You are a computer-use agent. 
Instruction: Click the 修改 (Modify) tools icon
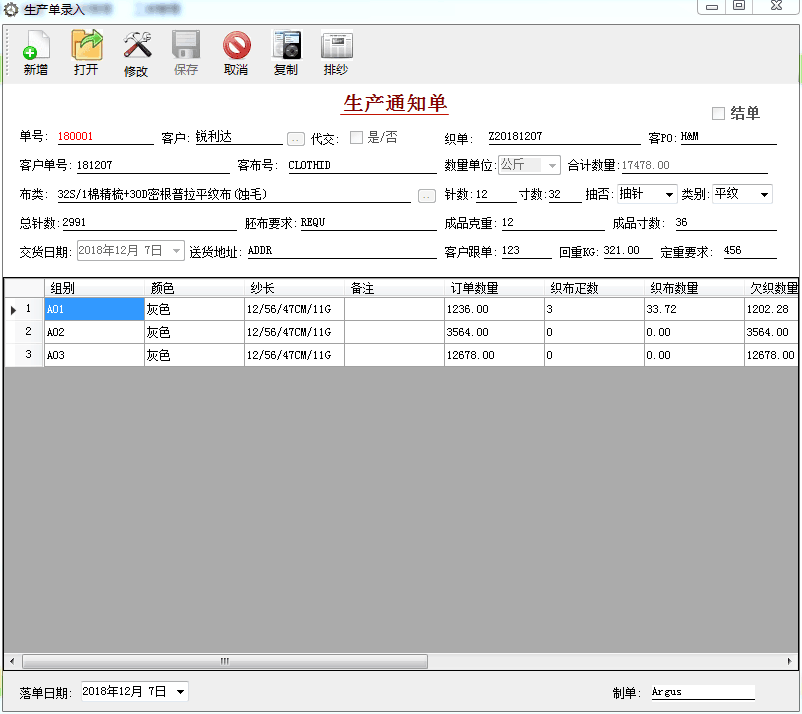click(136, 54)
